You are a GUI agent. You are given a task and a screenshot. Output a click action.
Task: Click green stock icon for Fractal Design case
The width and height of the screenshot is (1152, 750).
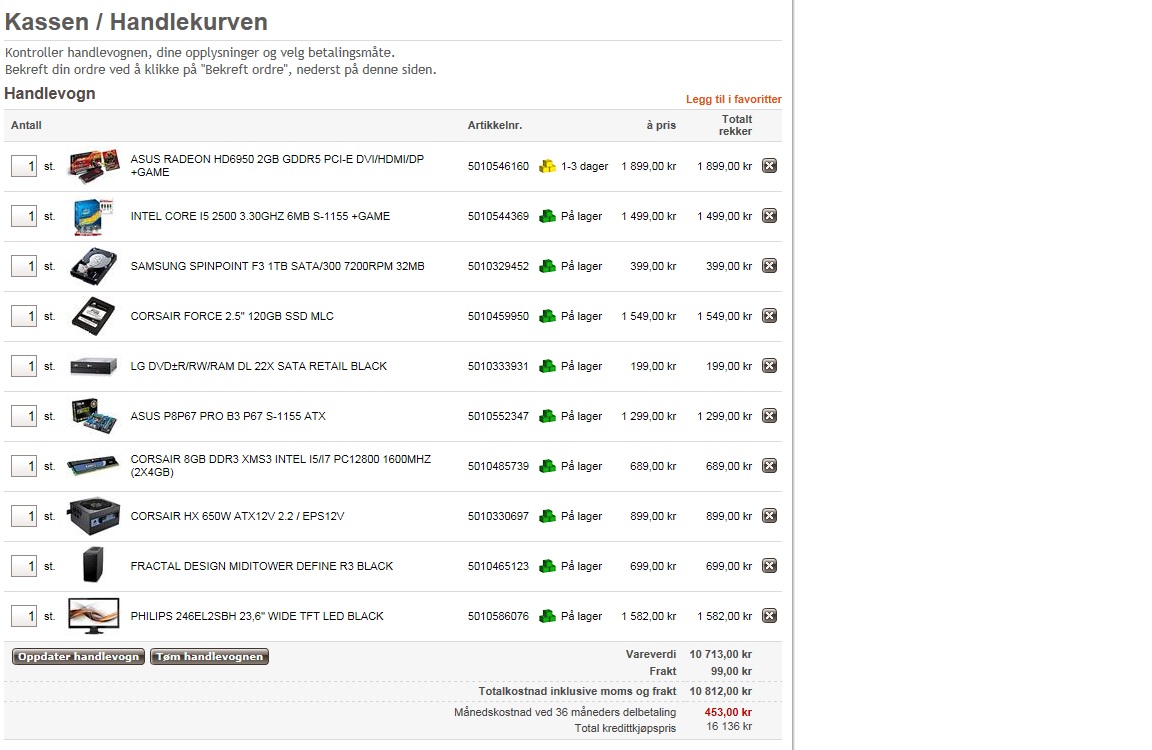[547, 566]
